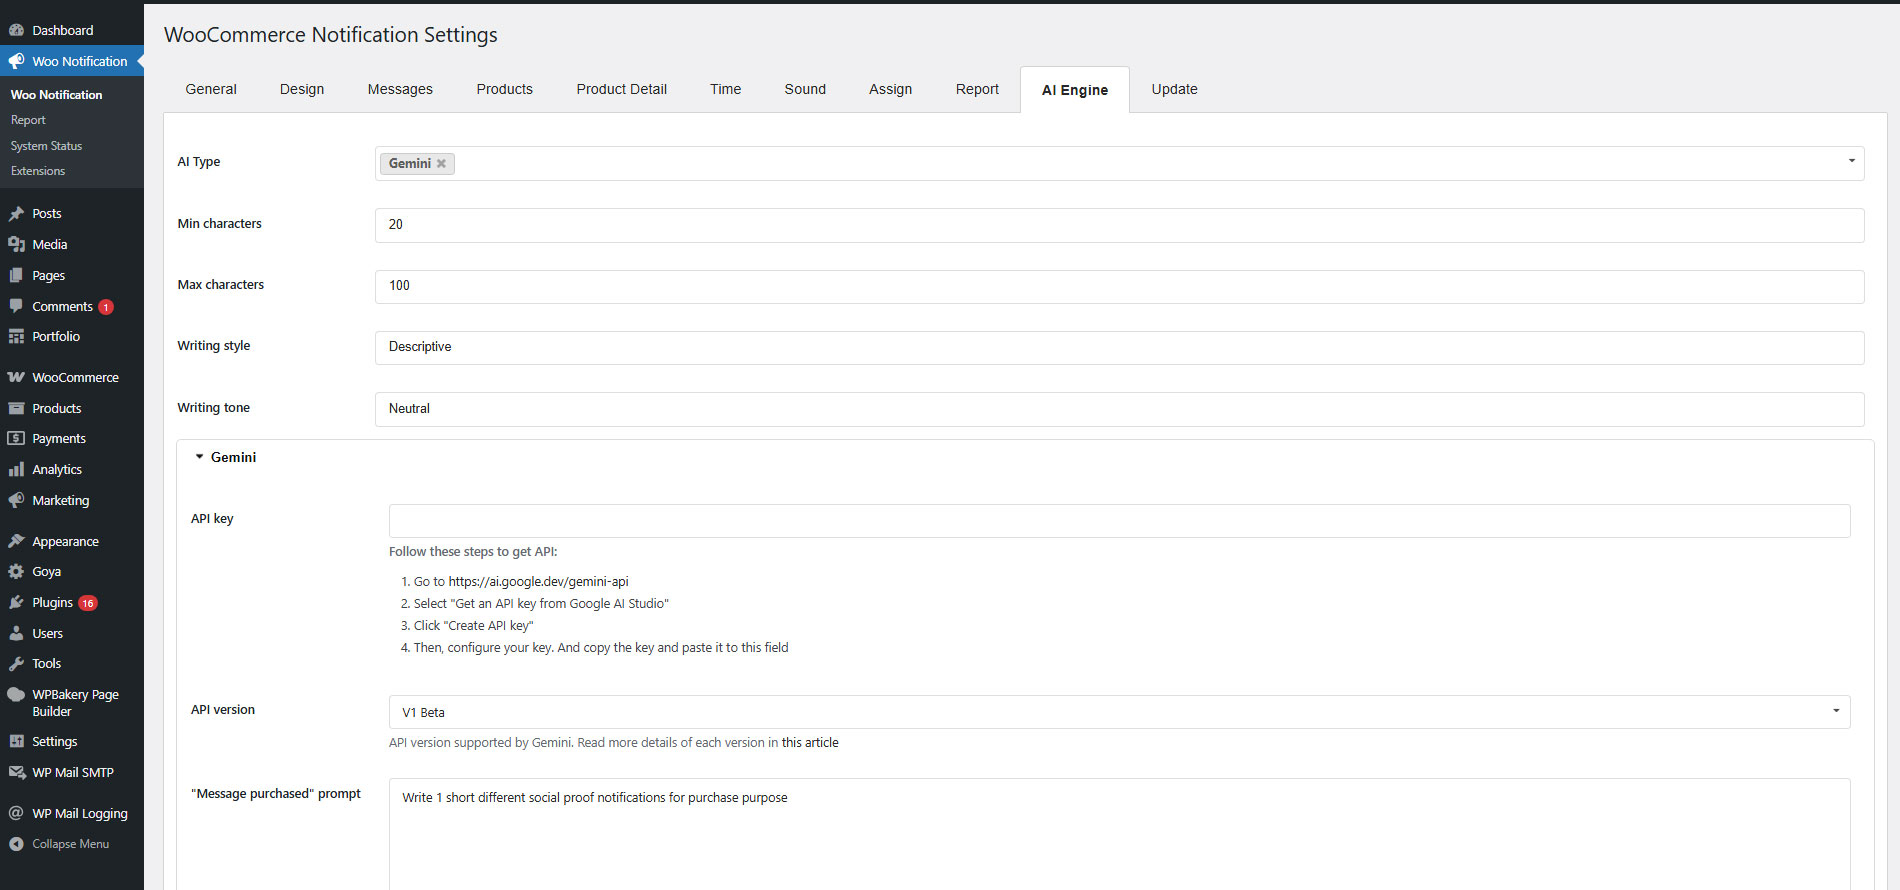Click the Media library icon
Screen dimensions: 1900x890
point(16,244)
